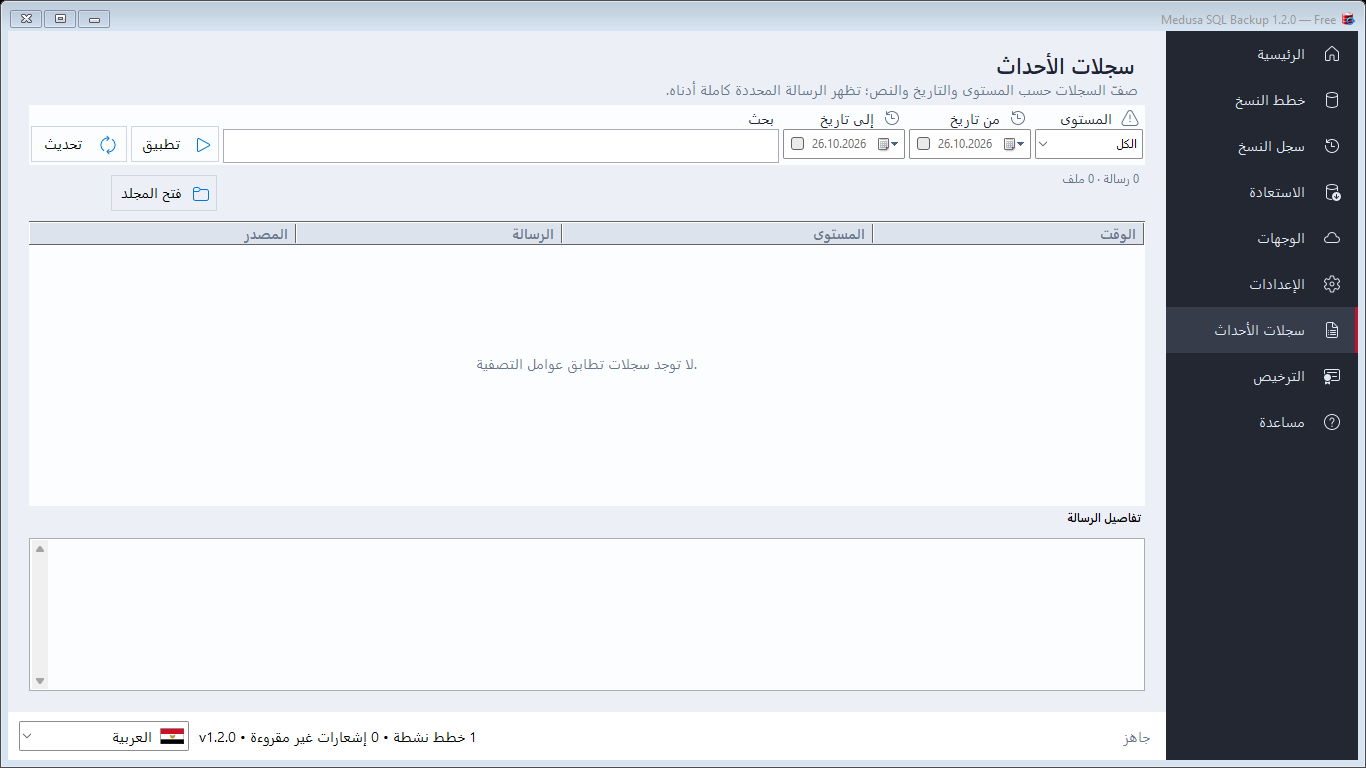Click the '0 رسالة • 0 ملف' counter text
1366x768 pixels.
pyautogui.click(x=1100, y=179)
